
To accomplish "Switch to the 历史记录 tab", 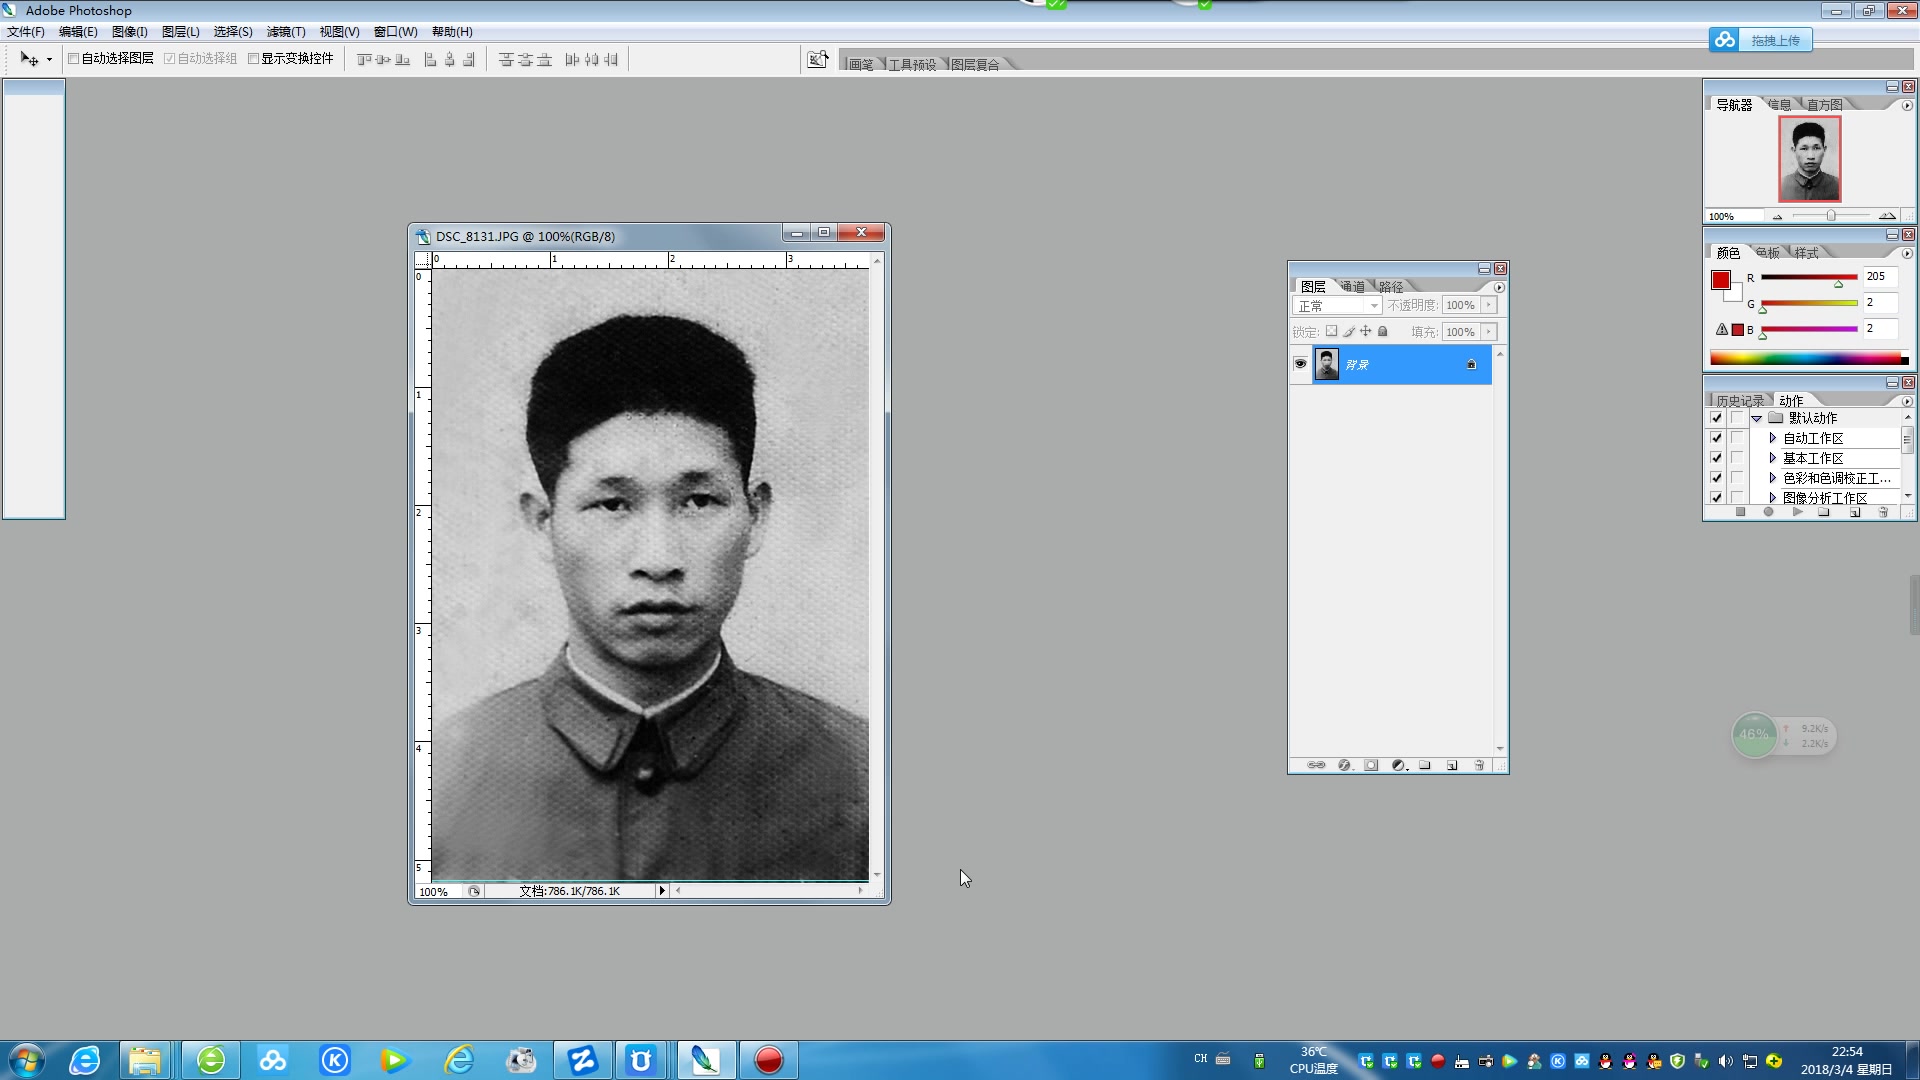I will tap(1740, 401).
